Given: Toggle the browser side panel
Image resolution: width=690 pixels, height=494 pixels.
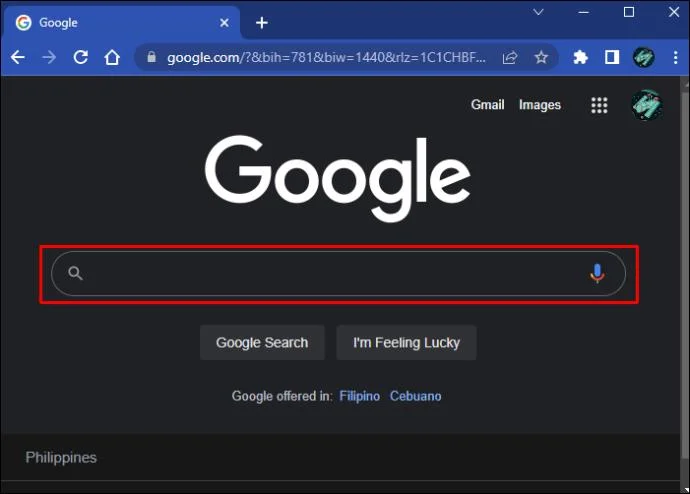Looking at the screenshot, I should coord(612,57).
